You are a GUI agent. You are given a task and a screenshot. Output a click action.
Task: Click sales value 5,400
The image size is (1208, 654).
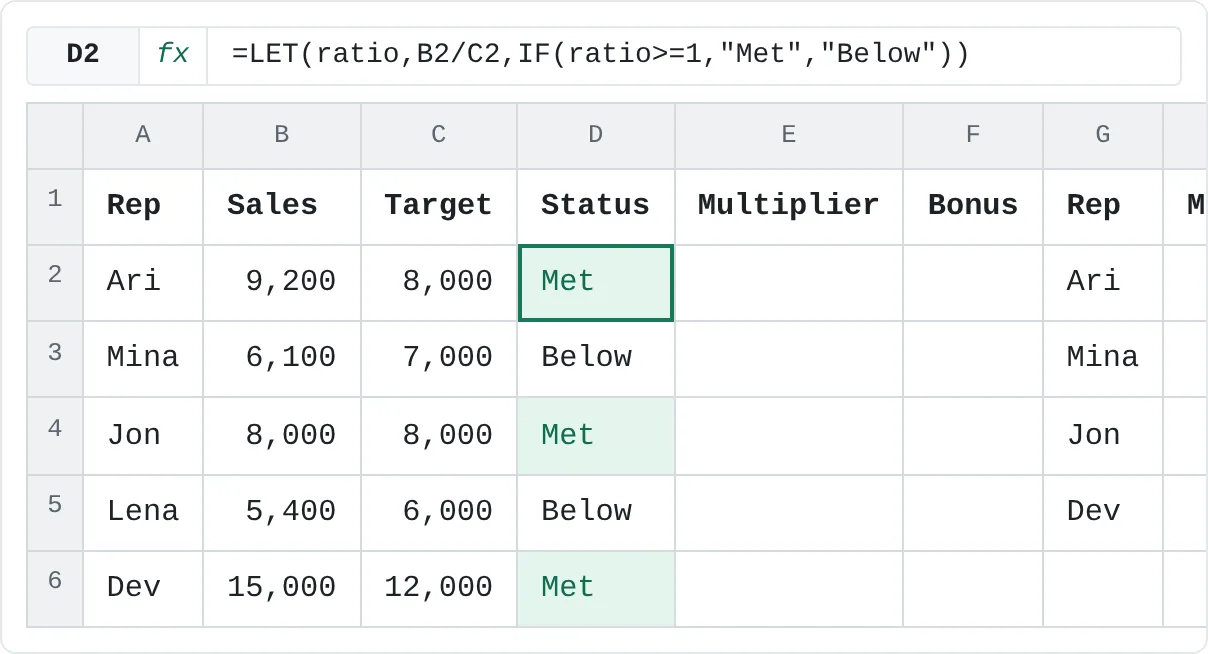pyautogui.click(x=282, y=512)
